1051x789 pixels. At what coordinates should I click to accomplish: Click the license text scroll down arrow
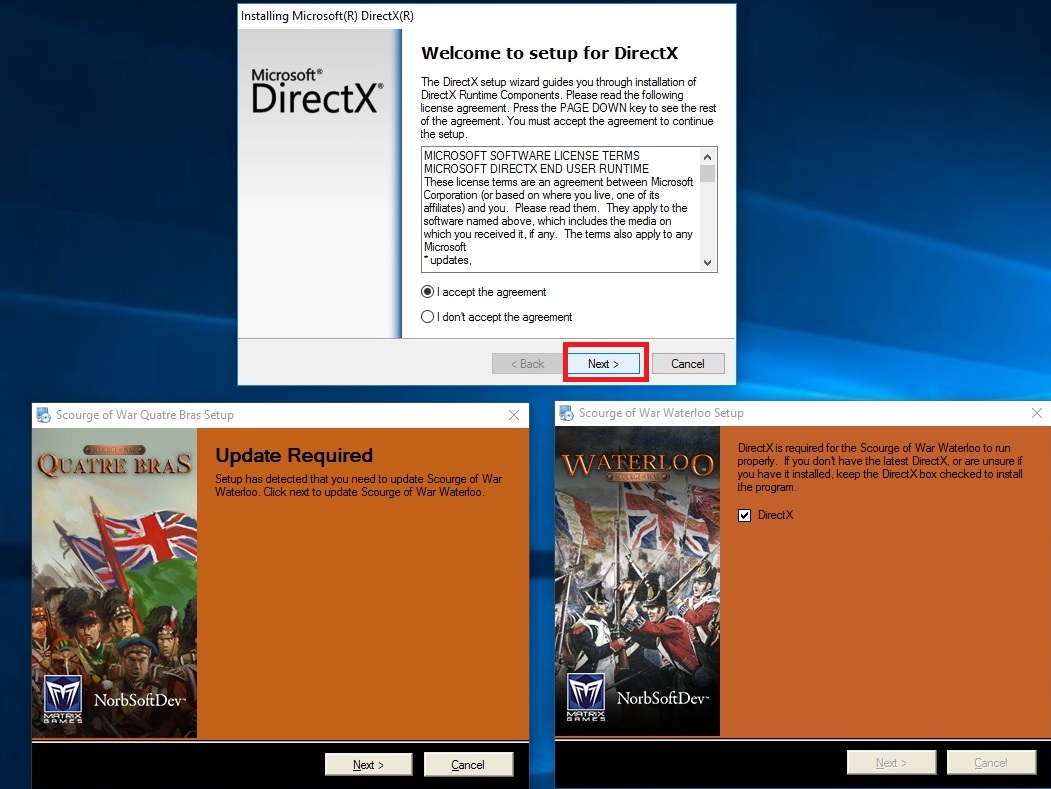click(707, 263)
